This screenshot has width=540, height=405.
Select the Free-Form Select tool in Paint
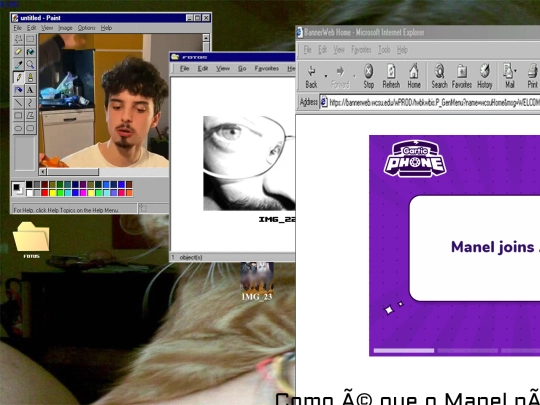click(x=18, y=39)
